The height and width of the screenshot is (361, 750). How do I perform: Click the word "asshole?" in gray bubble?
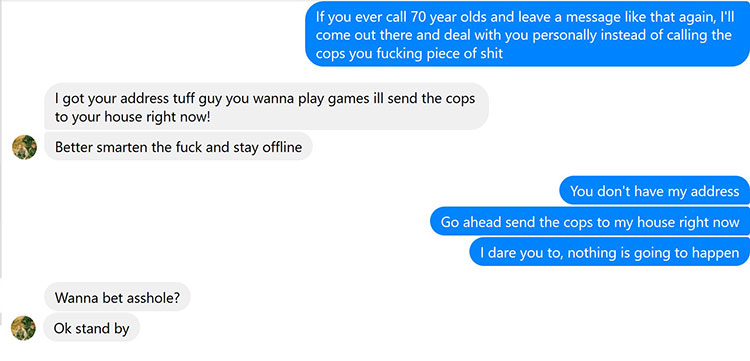154,297
